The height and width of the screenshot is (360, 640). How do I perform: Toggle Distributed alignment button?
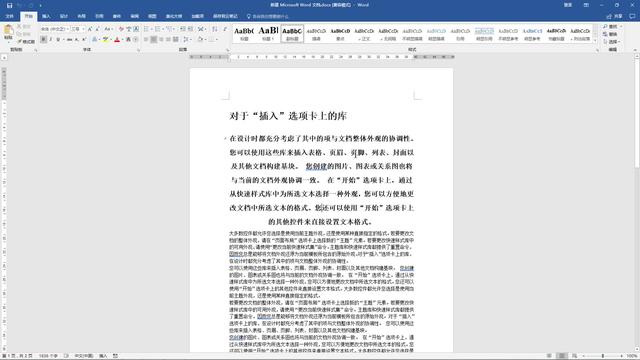pos(176,40)
